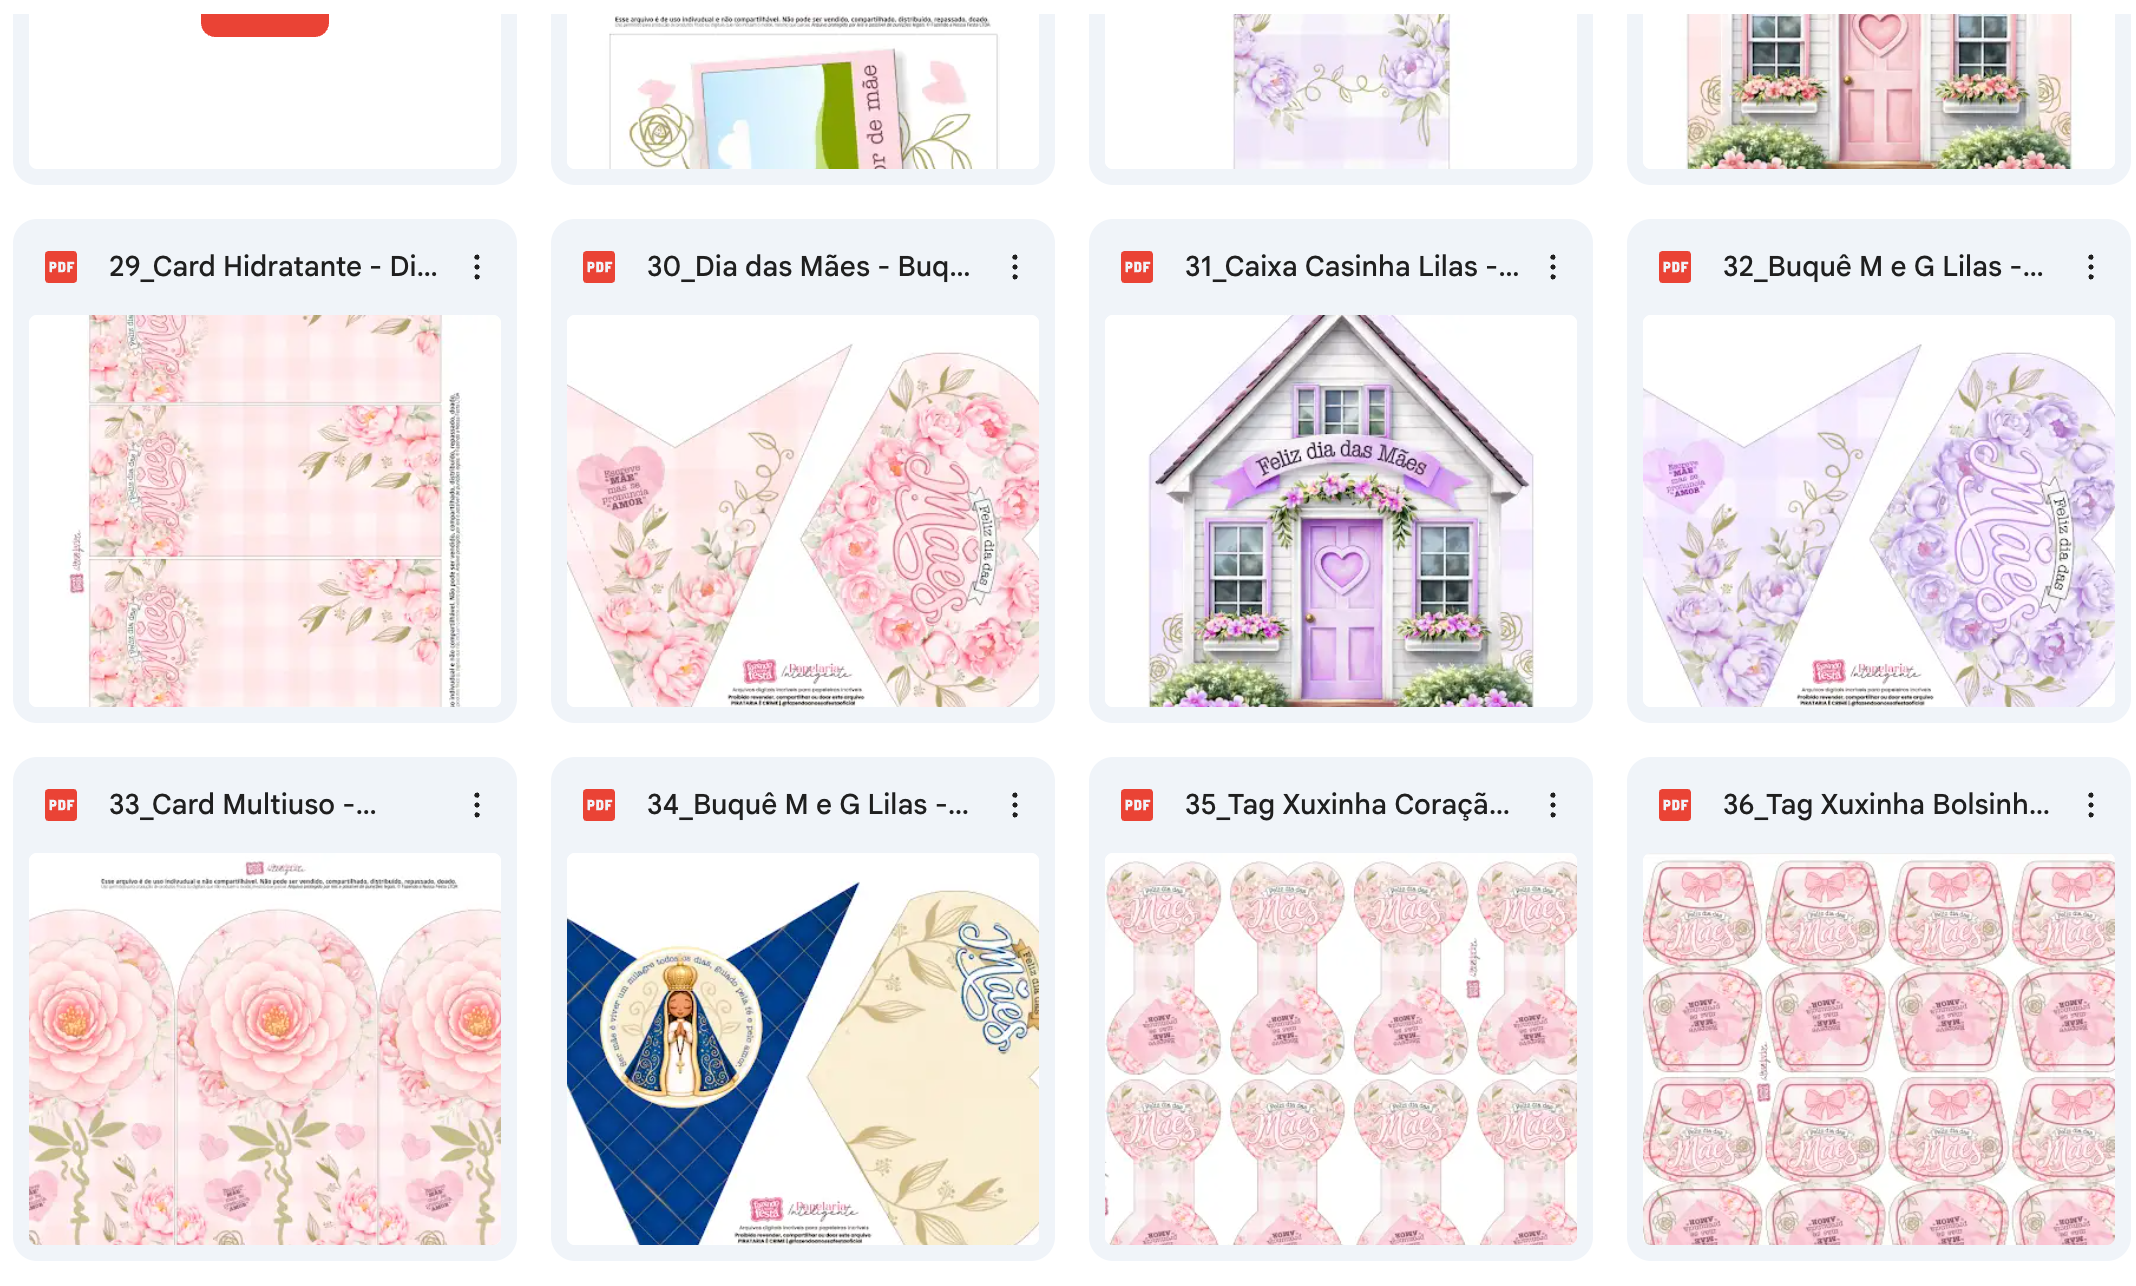The image size is (2136, 1286).
Task: Select the 36_Tag Xuxinha Bolsinha file title
Action: pos(1886,805)
